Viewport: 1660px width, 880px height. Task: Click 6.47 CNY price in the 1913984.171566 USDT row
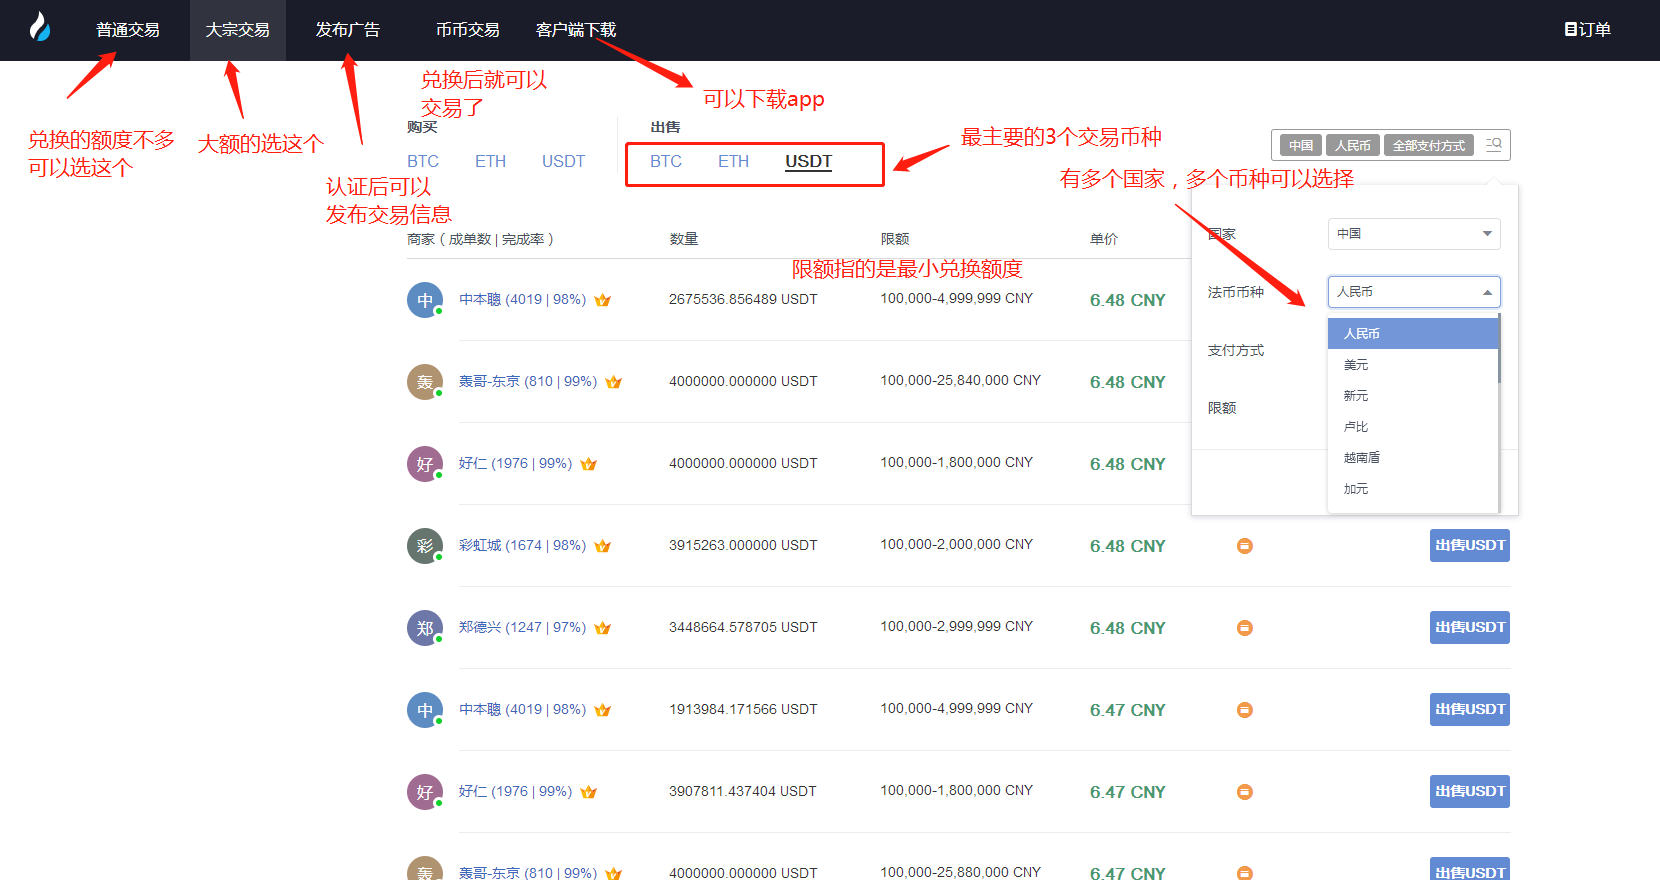[1128, 710]
